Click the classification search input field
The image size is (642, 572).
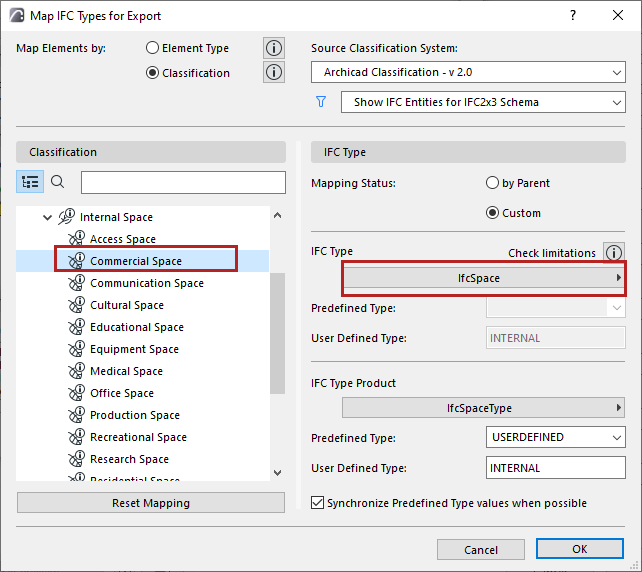(183, 182)
